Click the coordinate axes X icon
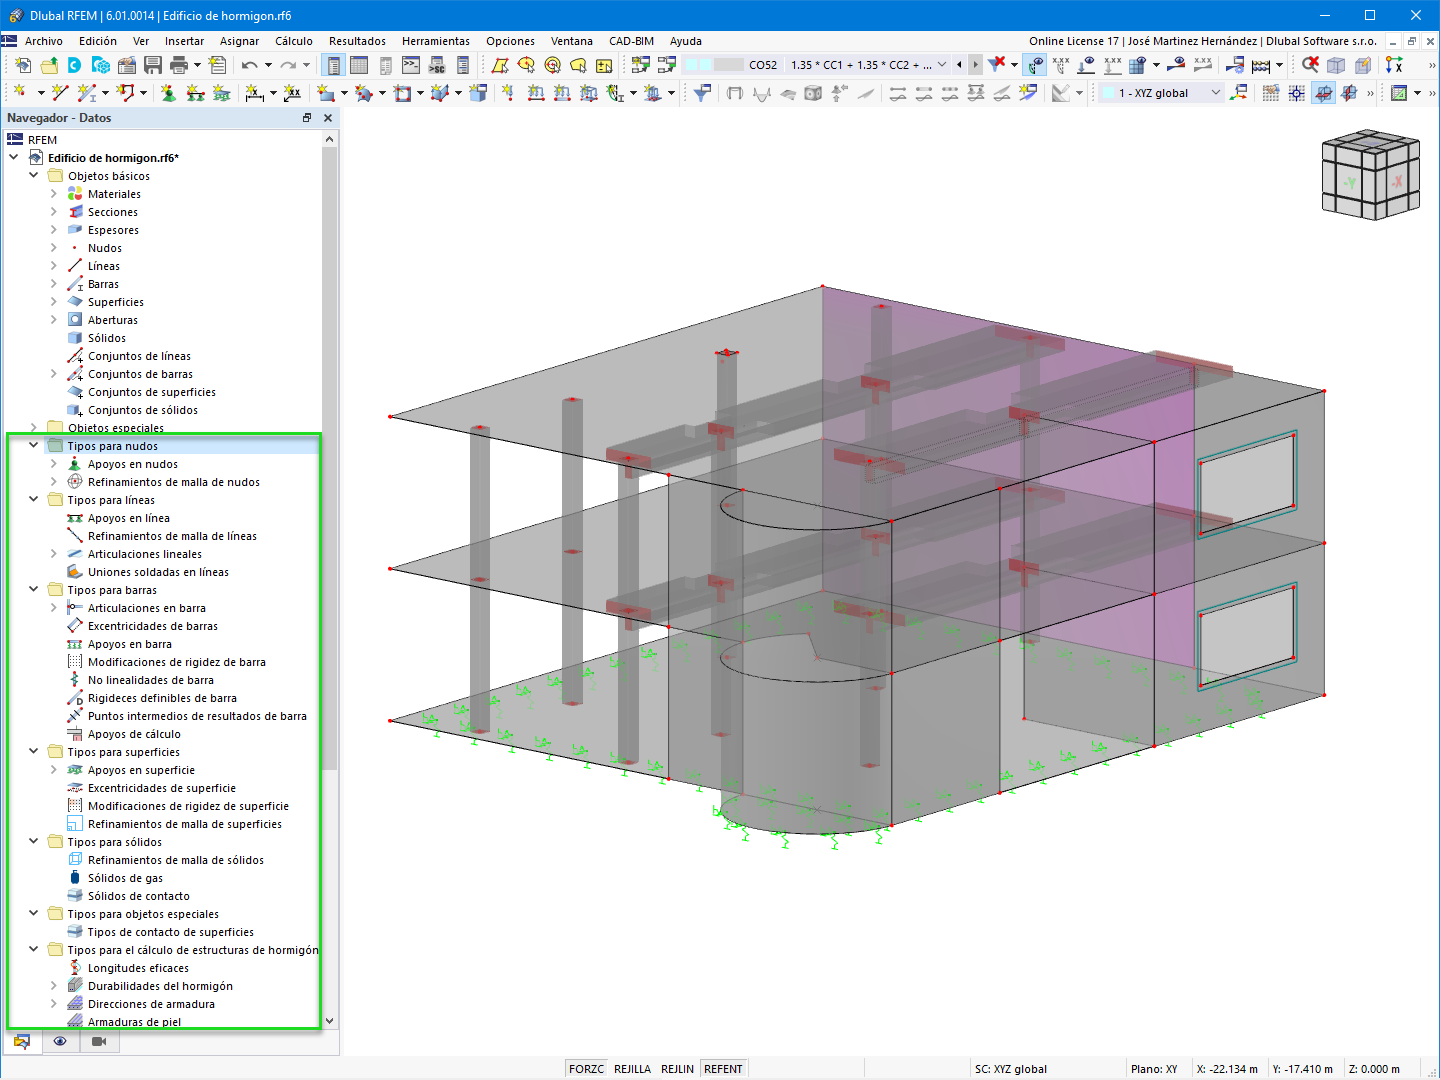 tap(1394, 65)
